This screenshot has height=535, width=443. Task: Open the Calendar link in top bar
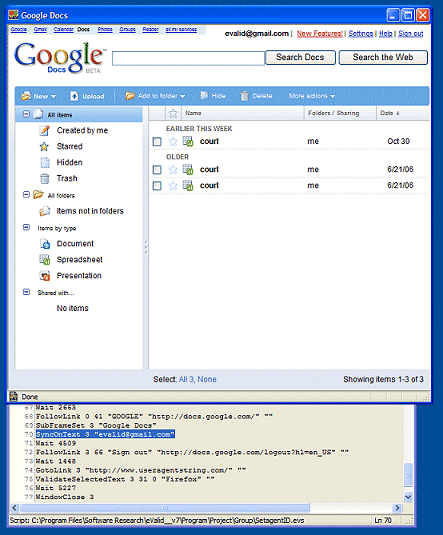pos(63,29)
